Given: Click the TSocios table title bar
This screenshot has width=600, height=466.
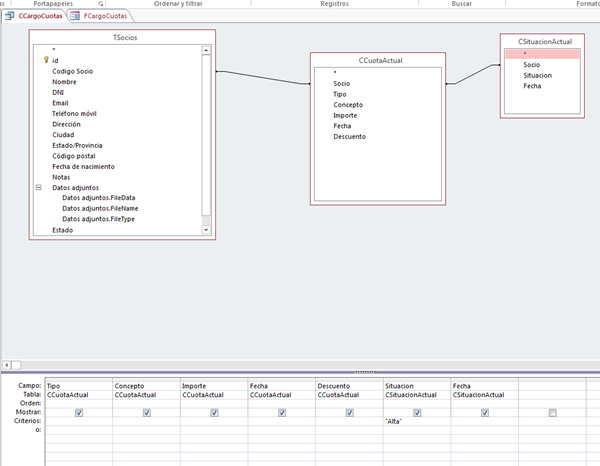Looking at the screenshot, I should click(x=118, y=37).
